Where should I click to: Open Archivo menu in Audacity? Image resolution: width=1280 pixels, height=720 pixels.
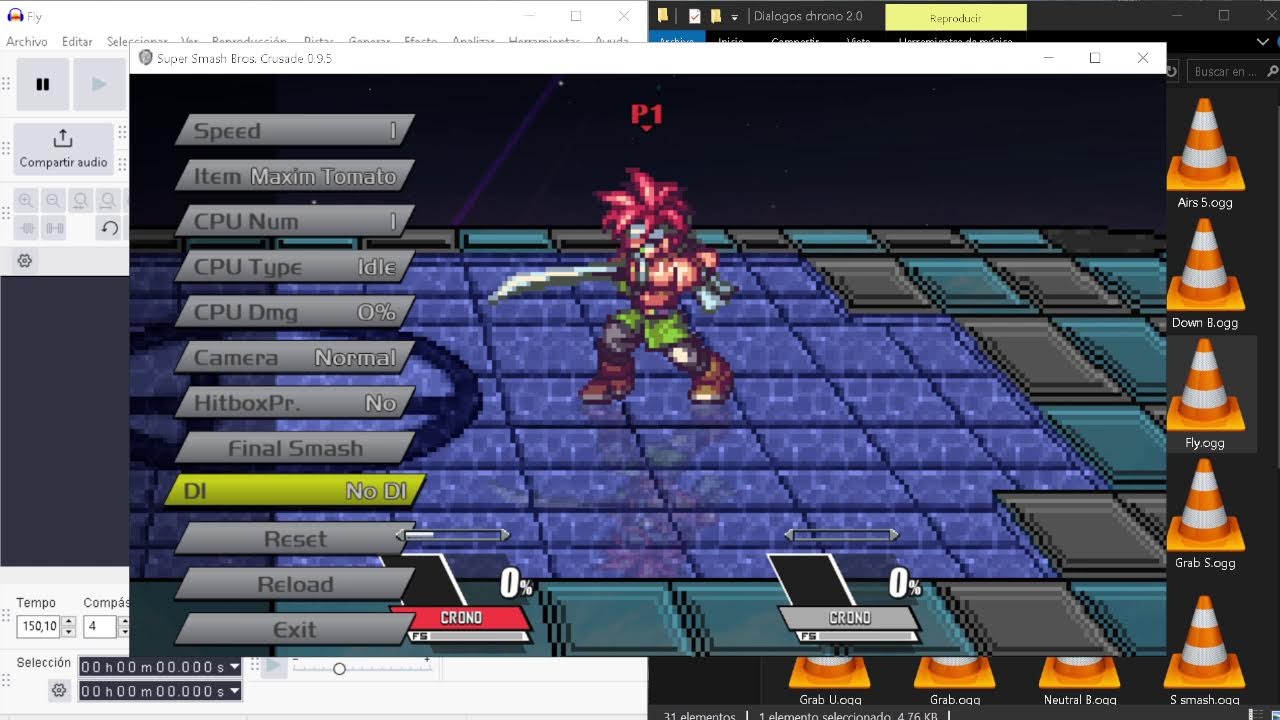(x=27, y=42)
